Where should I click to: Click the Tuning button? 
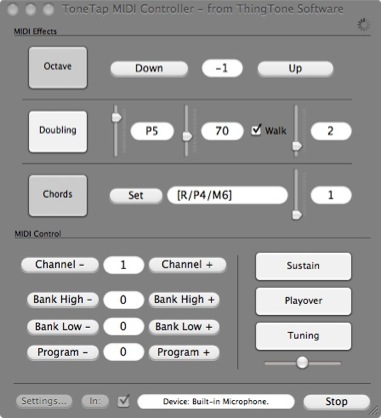(x=303, y=336)
